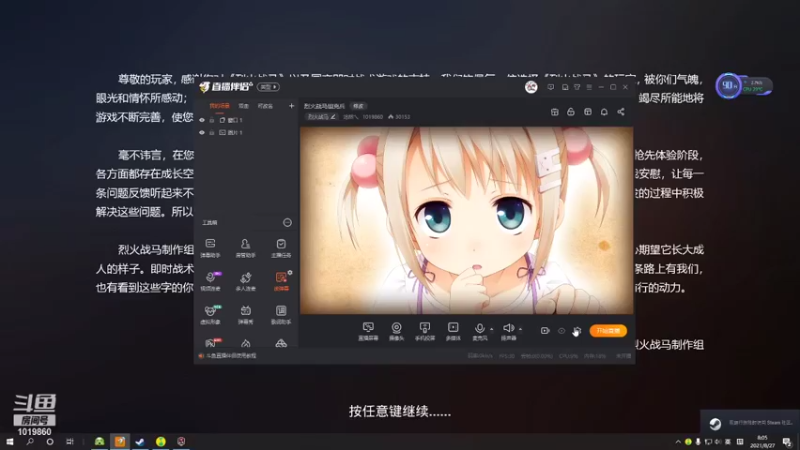Toggle lock of 图片 1 layer
Image resolution: width=800 pixels, height=450 pixels.
coord(212,133)
